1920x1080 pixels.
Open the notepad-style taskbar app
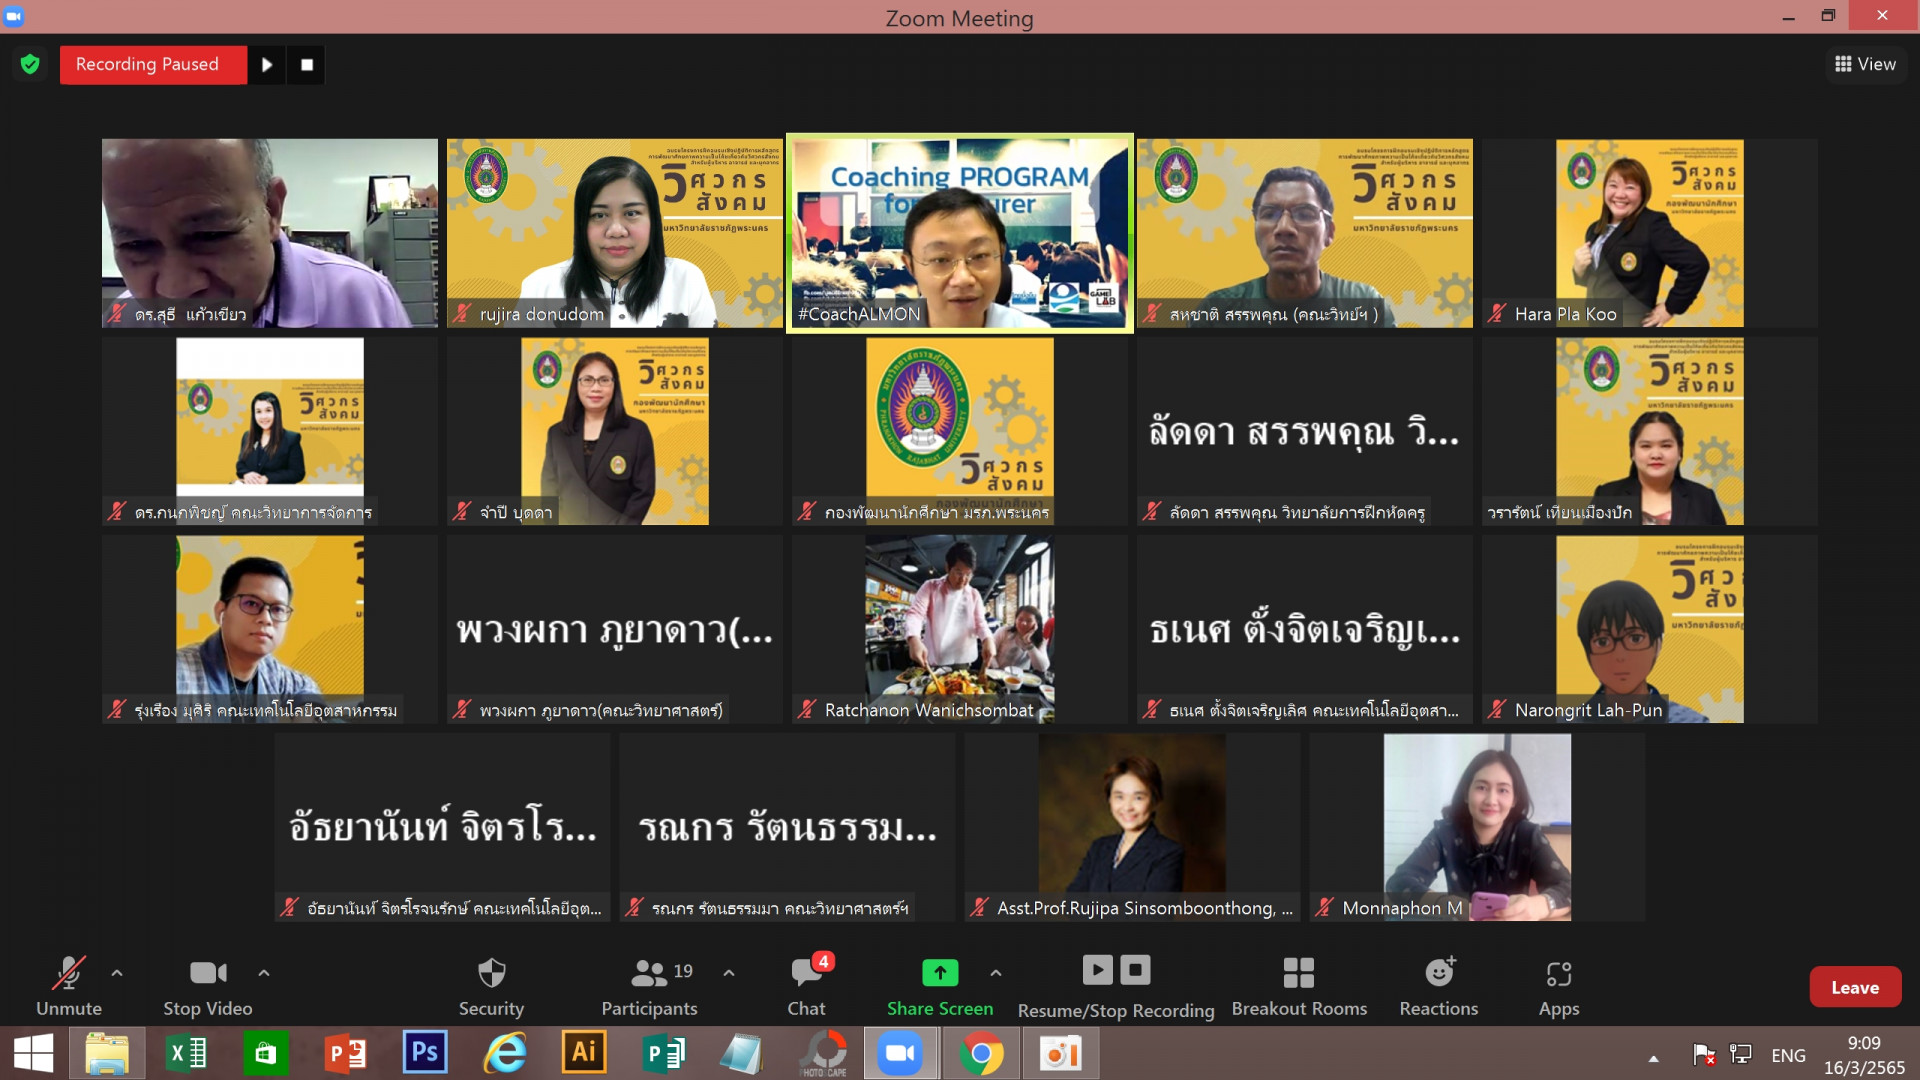(742, 1053)
